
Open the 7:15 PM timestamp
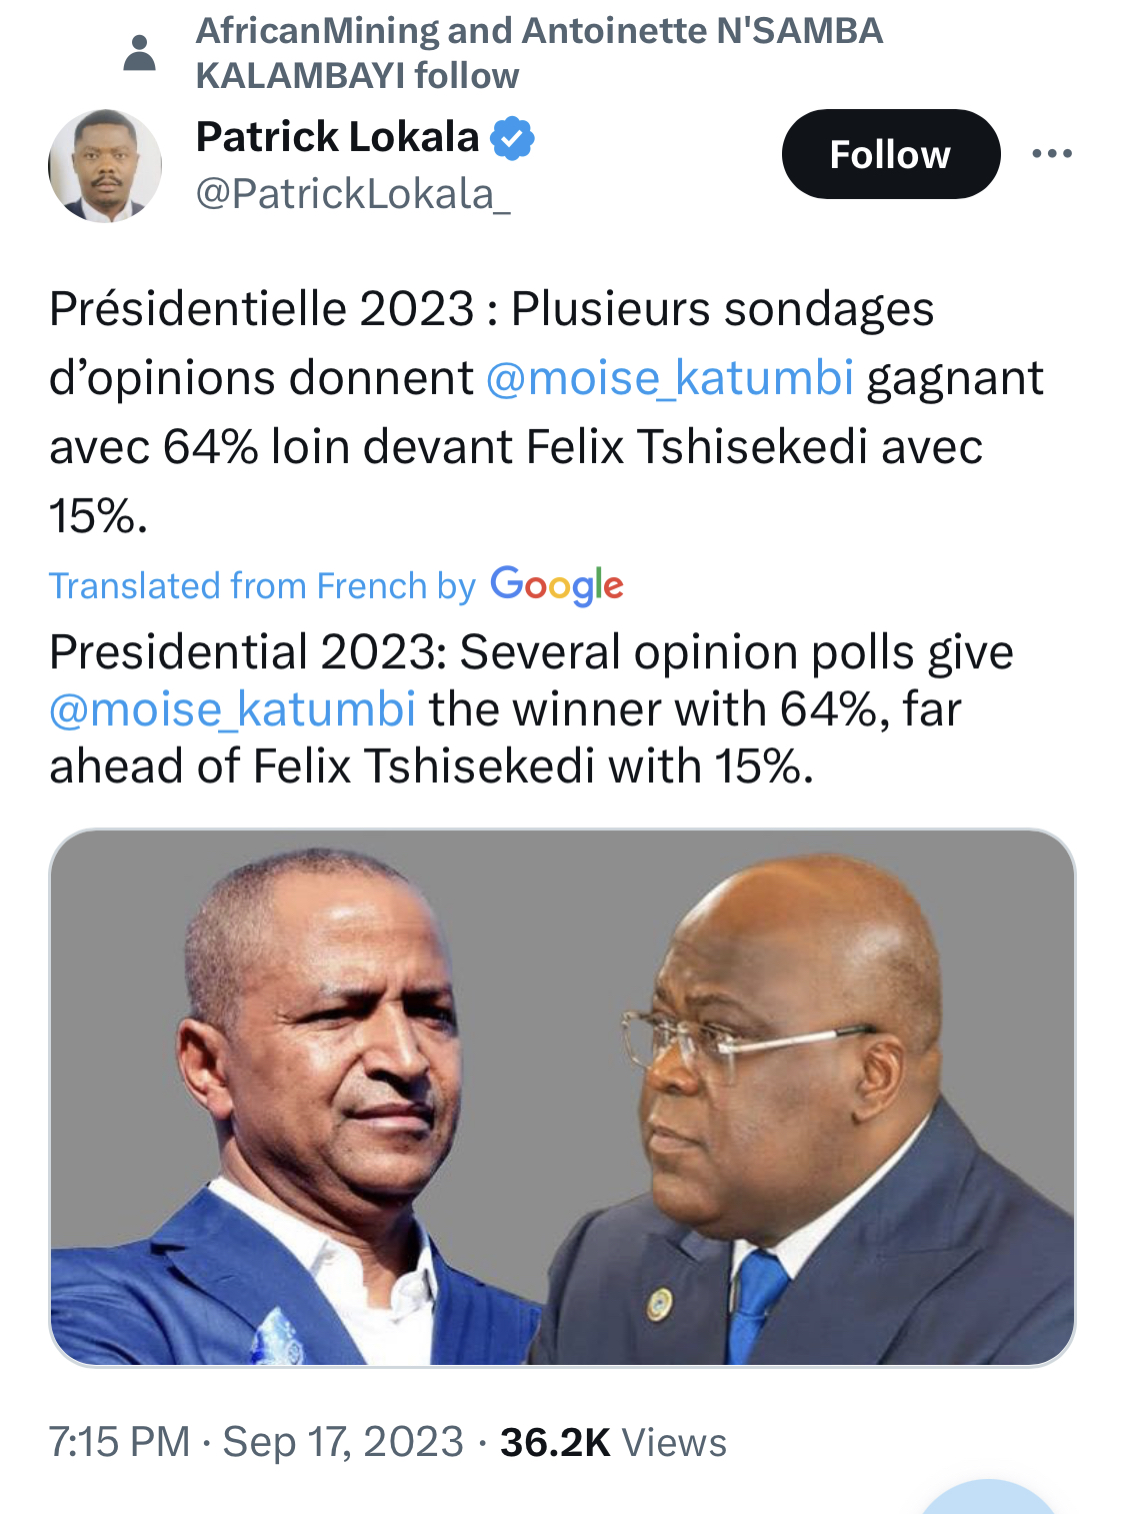[119, 1442]
